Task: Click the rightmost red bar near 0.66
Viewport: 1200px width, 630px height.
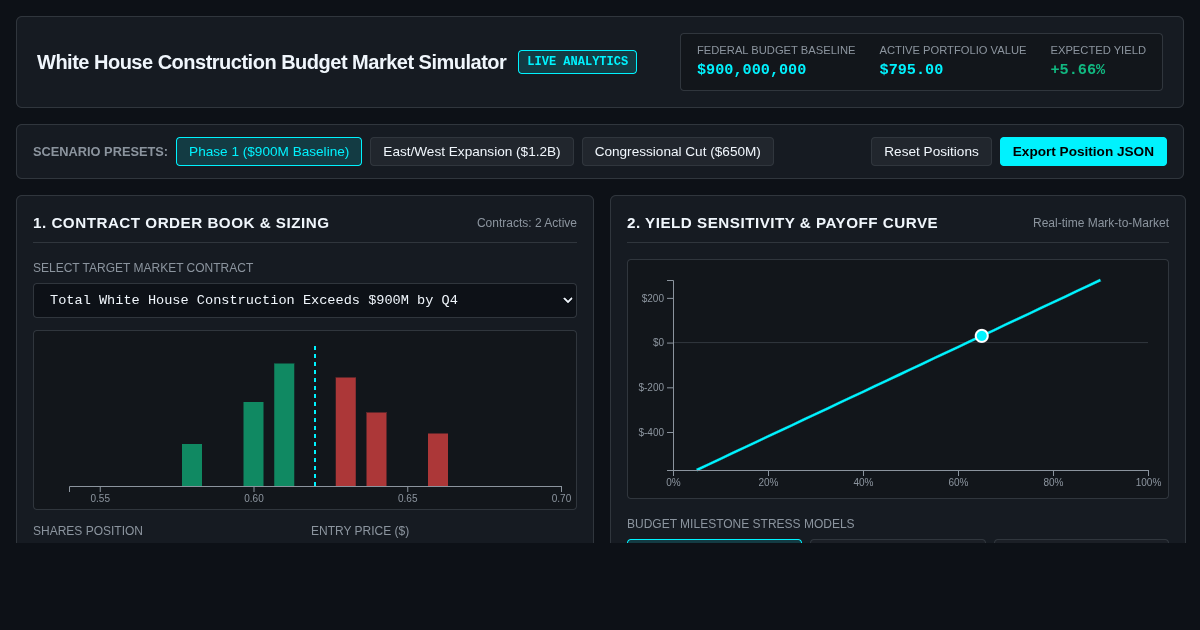Action: [x=438, y=460]
